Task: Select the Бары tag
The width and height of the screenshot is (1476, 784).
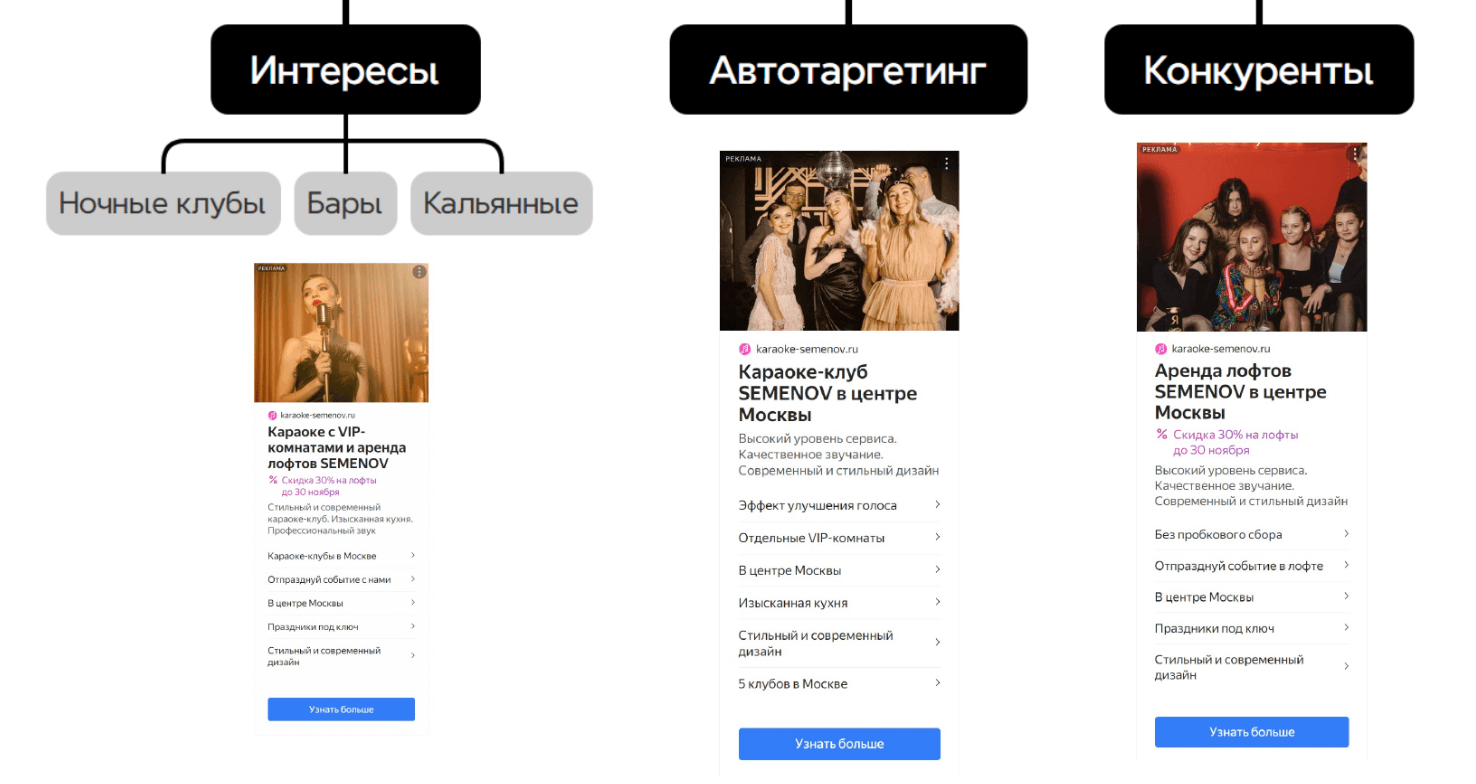Action: (x=345, y=203)
